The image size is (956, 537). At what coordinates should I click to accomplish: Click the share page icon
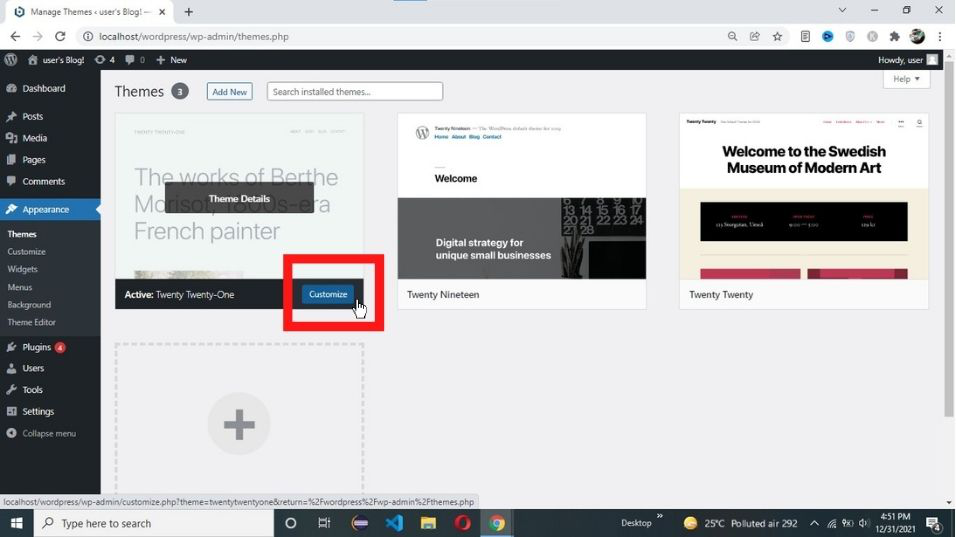tap(755, 37)
